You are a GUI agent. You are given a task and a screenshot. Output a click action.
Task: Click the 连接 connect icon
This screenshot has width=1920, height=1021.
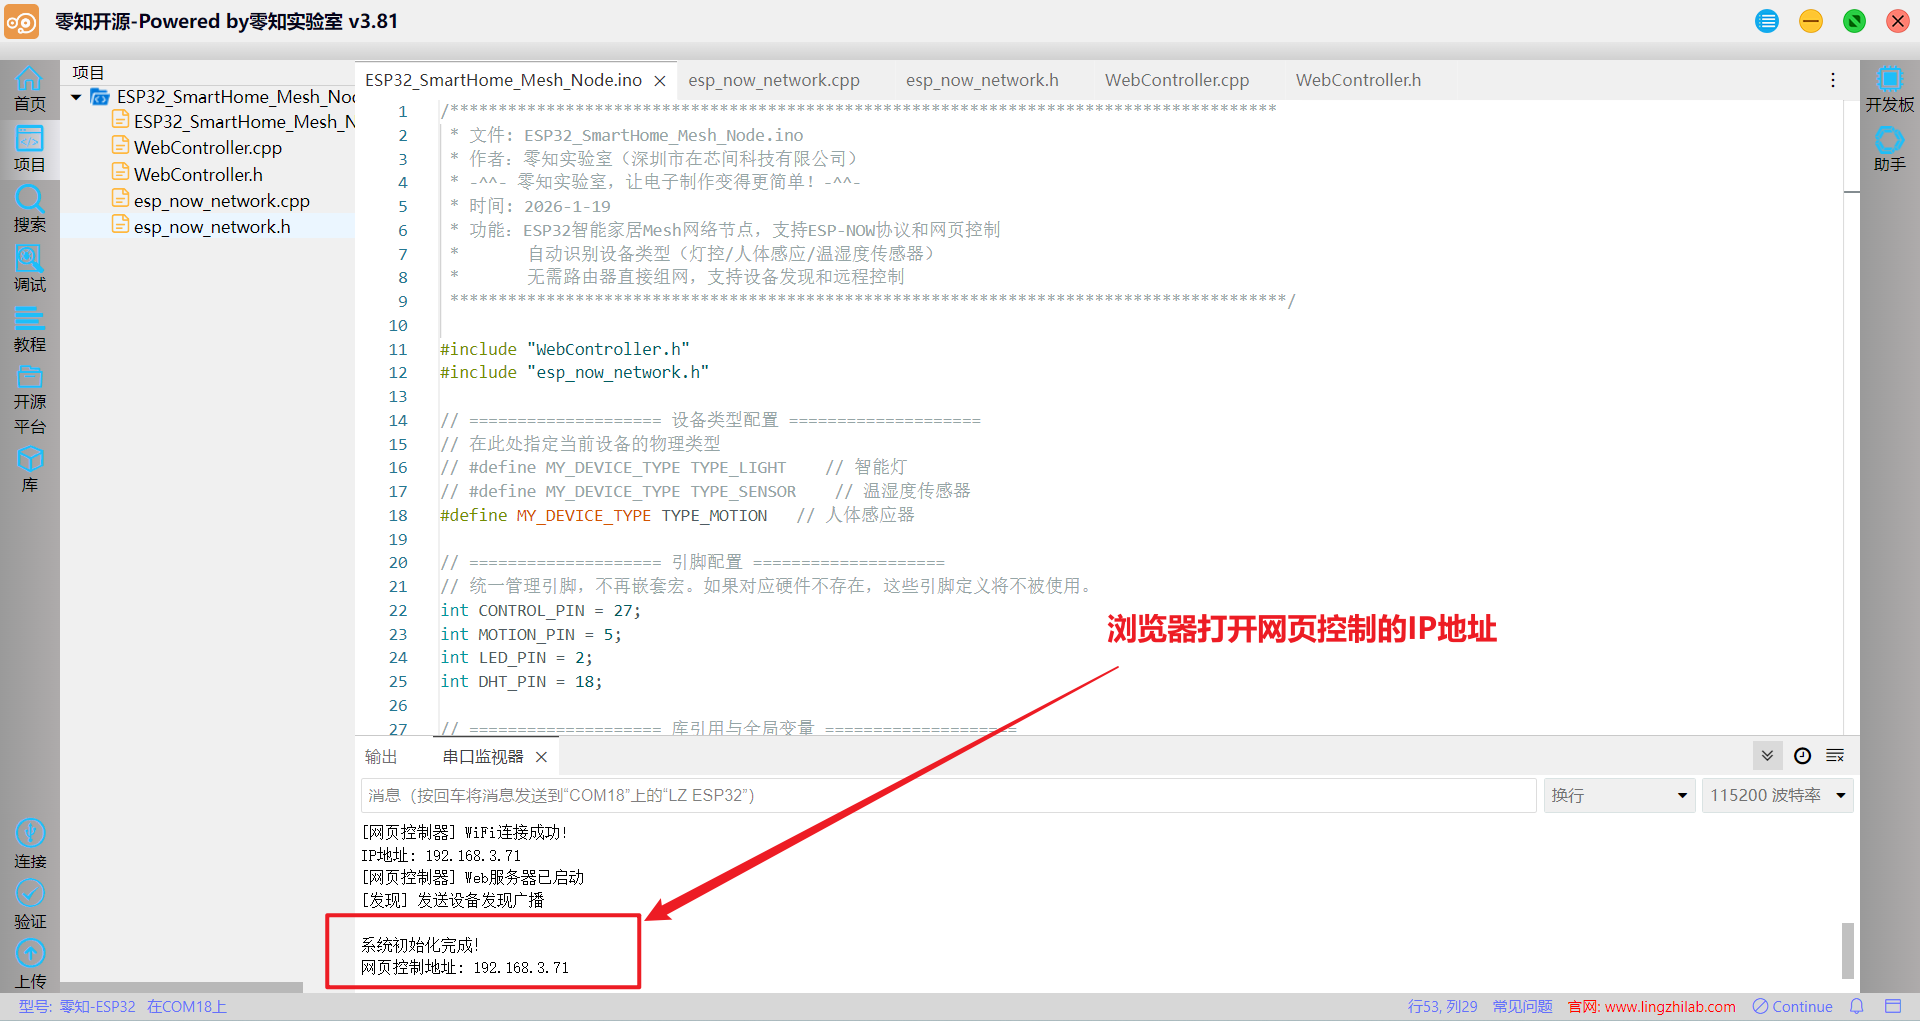pyautogui.click(x=30, y=844)
